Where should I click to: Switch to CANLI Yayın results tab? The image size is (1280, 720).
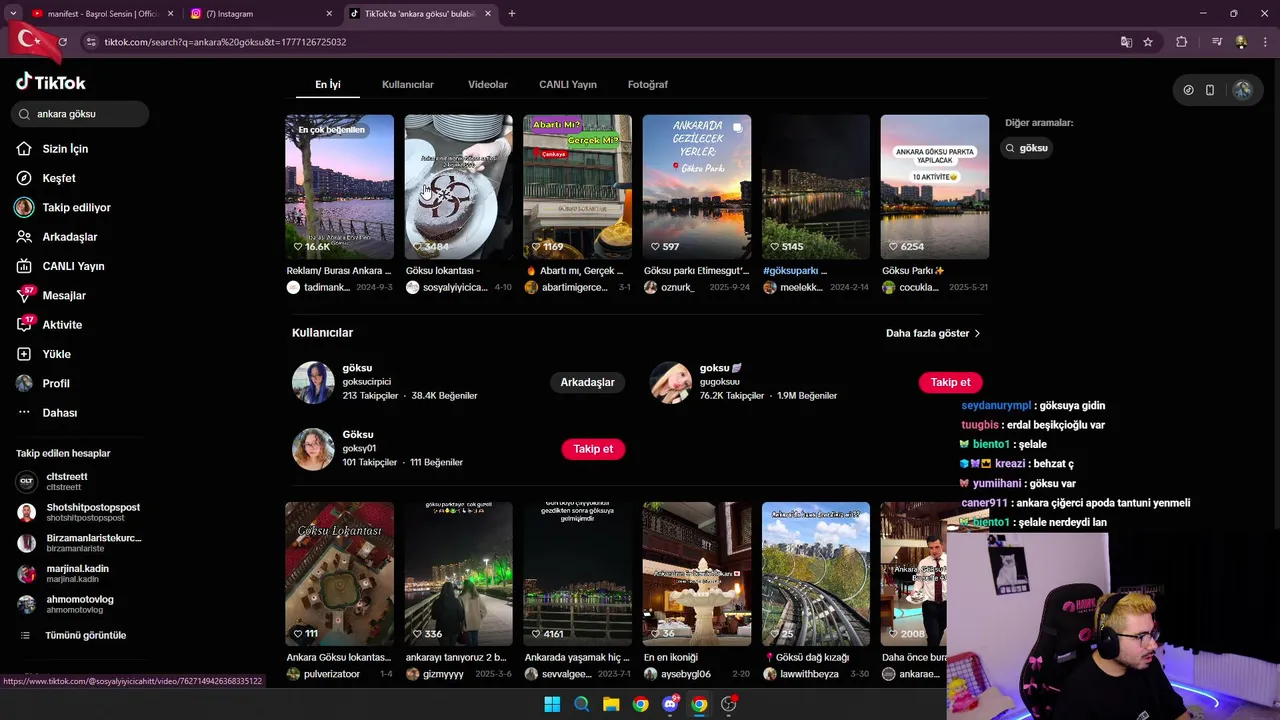point(568,85)
